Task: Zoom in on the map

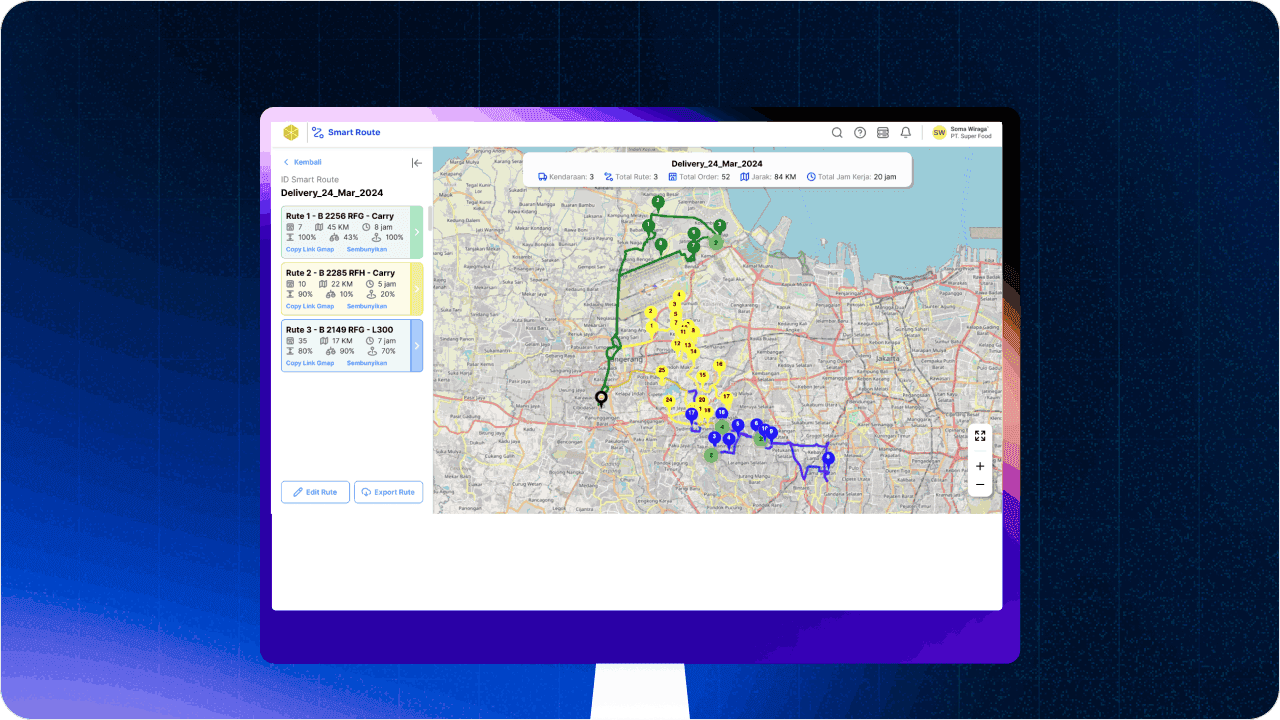Action: (980, 466)
